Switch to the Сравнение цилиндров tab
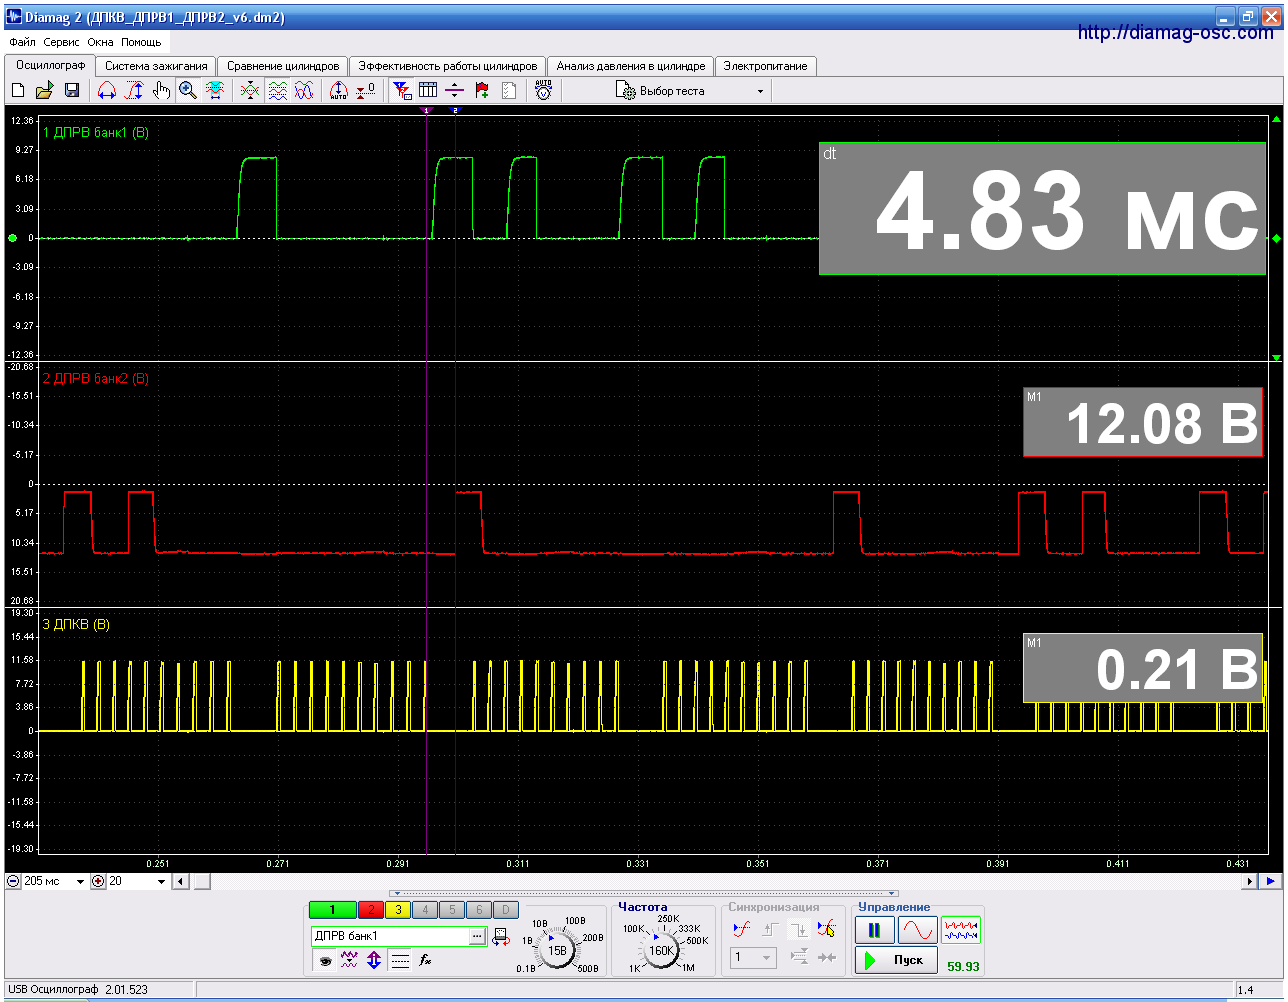 (283, 66)
